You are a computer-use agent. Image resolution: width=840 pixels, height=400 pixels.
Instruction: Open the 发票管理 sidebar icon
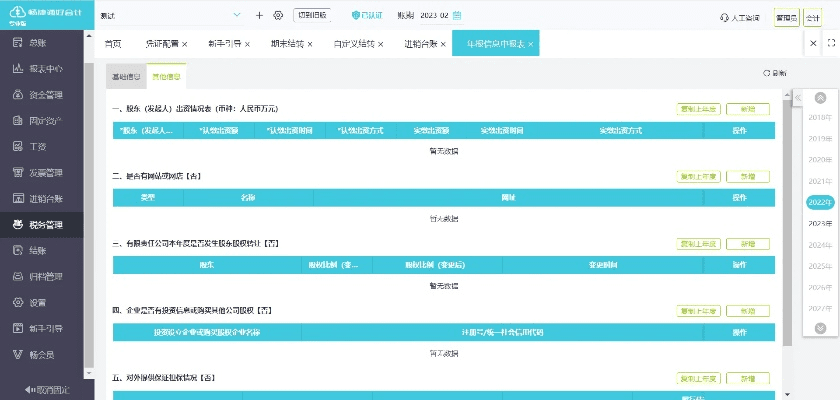18,172
